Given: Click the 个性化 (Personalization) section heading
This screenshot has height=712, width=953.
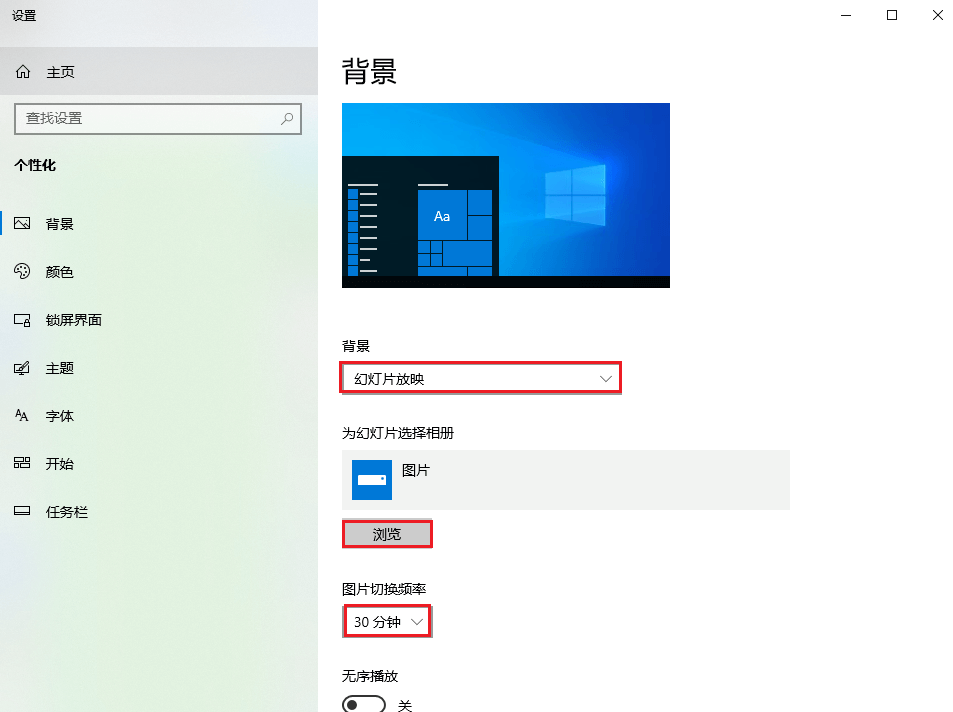Looking at the screenshot, I should pyautogui.click(x=35, y=166).
